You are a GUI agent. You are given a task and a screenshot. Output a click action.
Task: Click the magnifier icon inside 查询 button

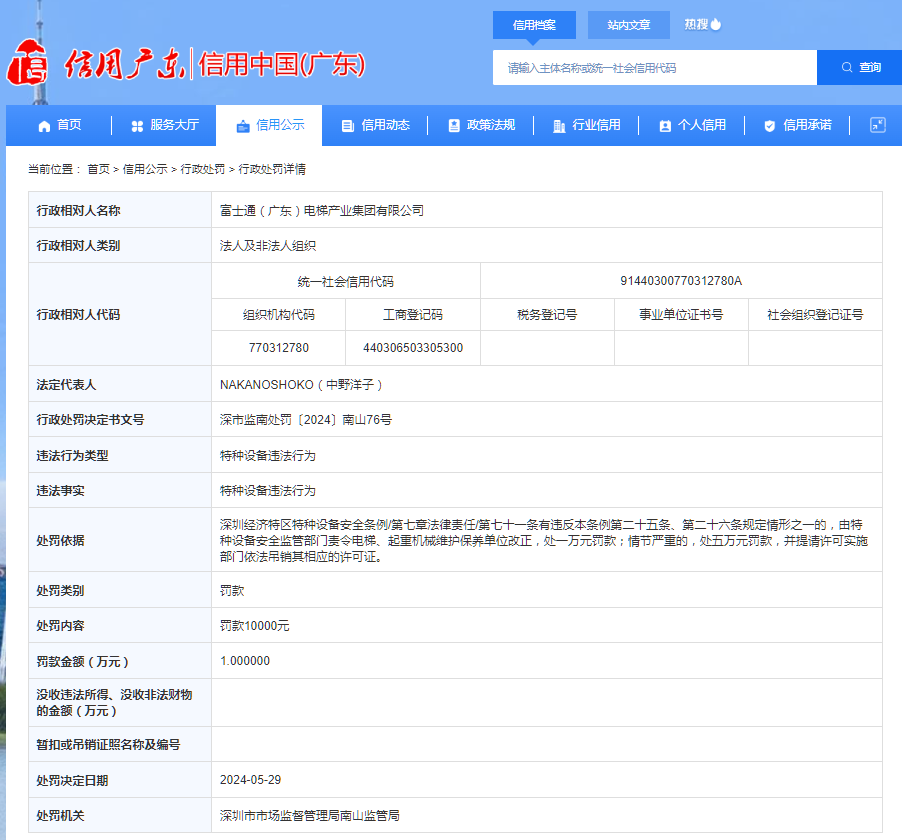click(846, 67)
